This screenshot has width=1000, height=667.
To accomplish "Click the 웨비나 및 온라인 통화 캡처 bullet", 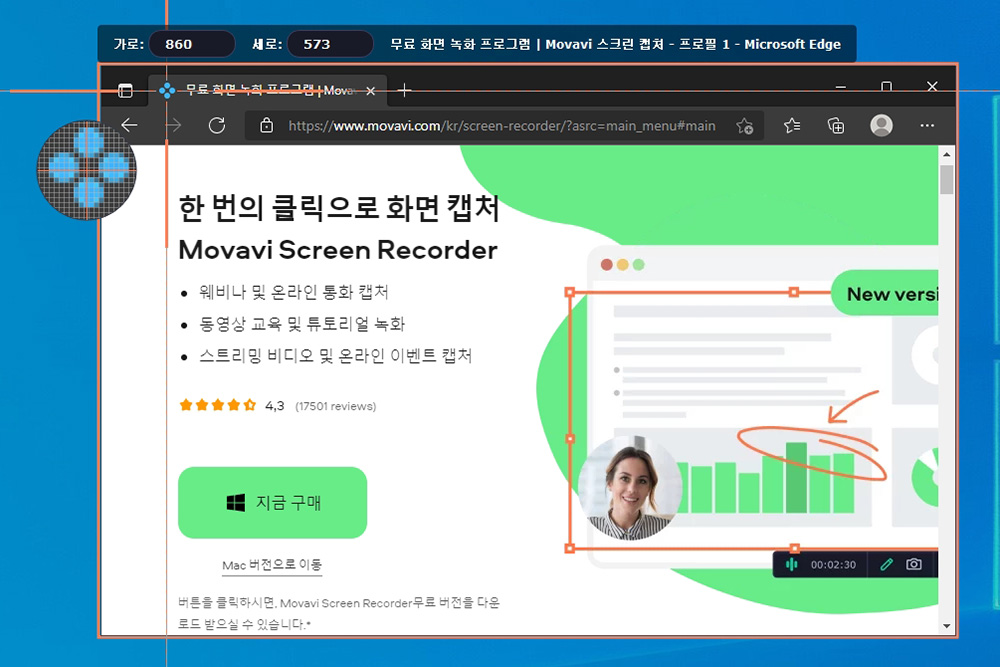I will tap(293, 292).
